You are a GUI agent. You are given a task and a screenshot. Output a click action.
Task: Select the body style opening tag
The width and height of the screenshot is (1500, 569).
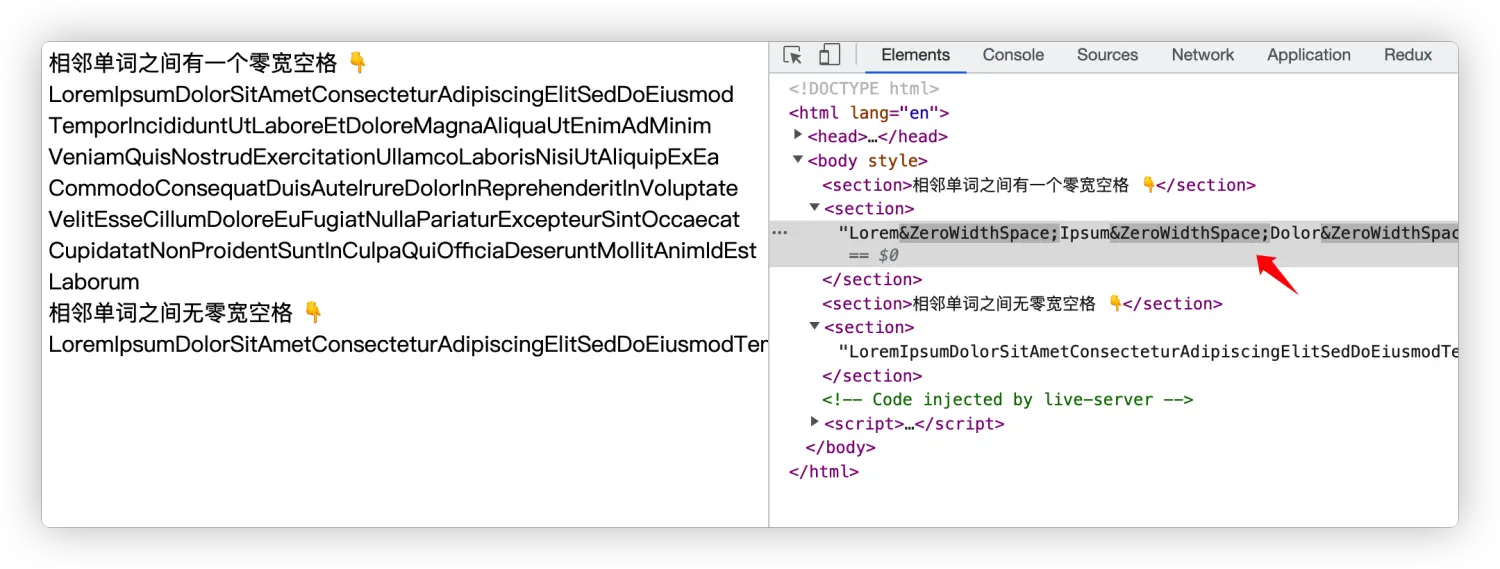pos(867,161)
